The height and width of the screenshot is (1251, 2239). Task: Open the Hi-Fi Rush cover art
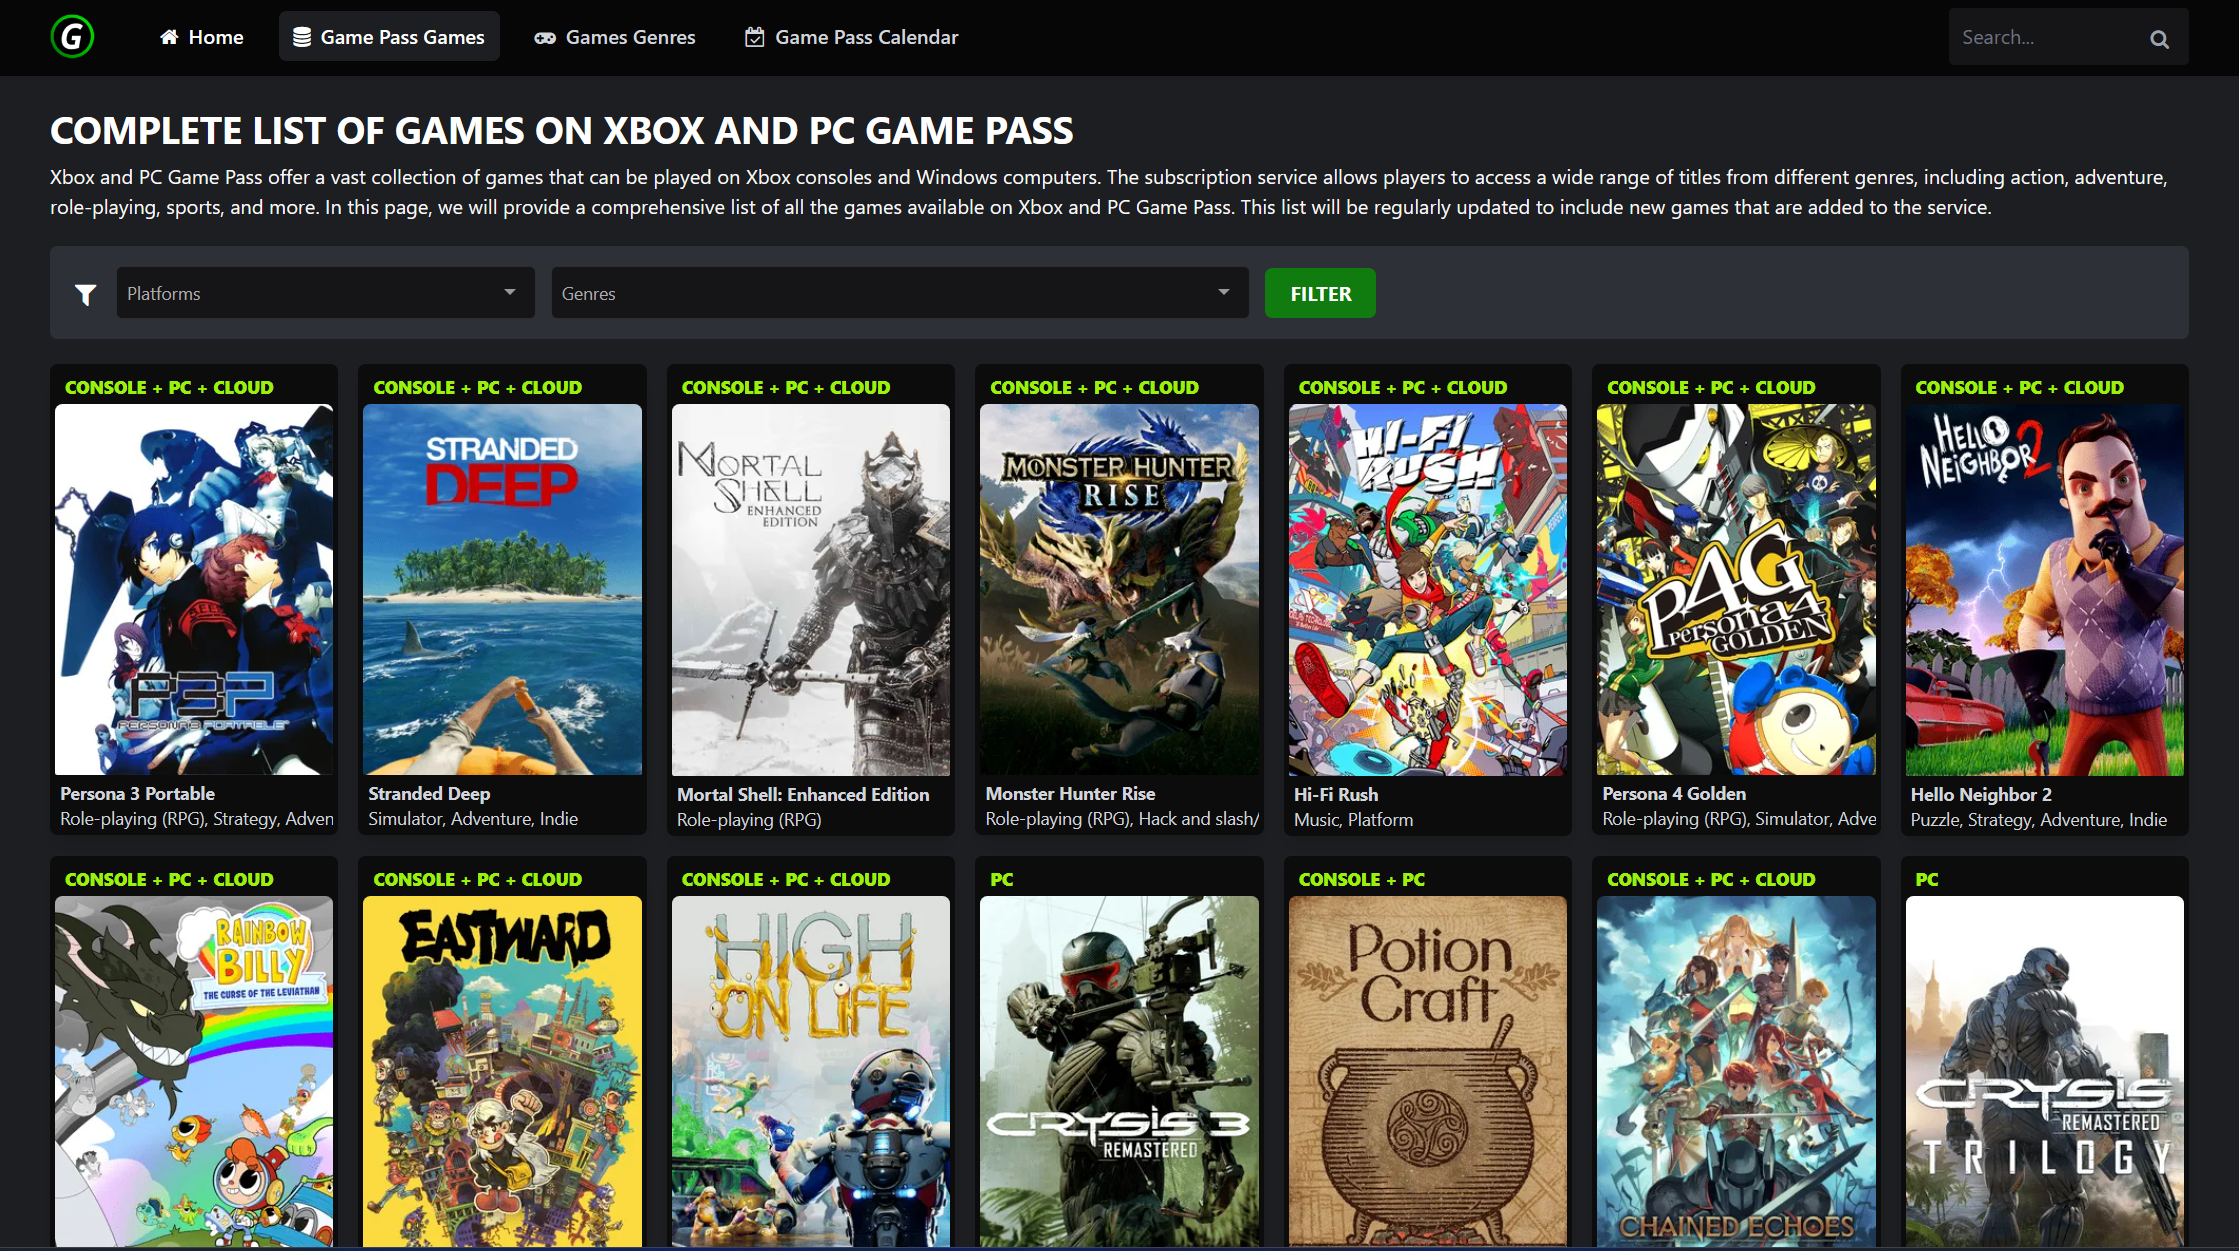pos(1428,589)
